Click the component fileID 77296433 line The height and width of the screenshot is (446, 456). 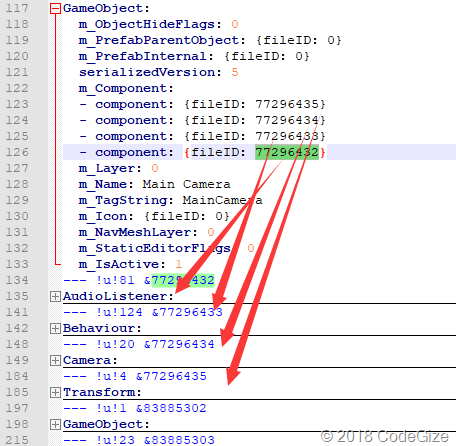click(202, 136)
